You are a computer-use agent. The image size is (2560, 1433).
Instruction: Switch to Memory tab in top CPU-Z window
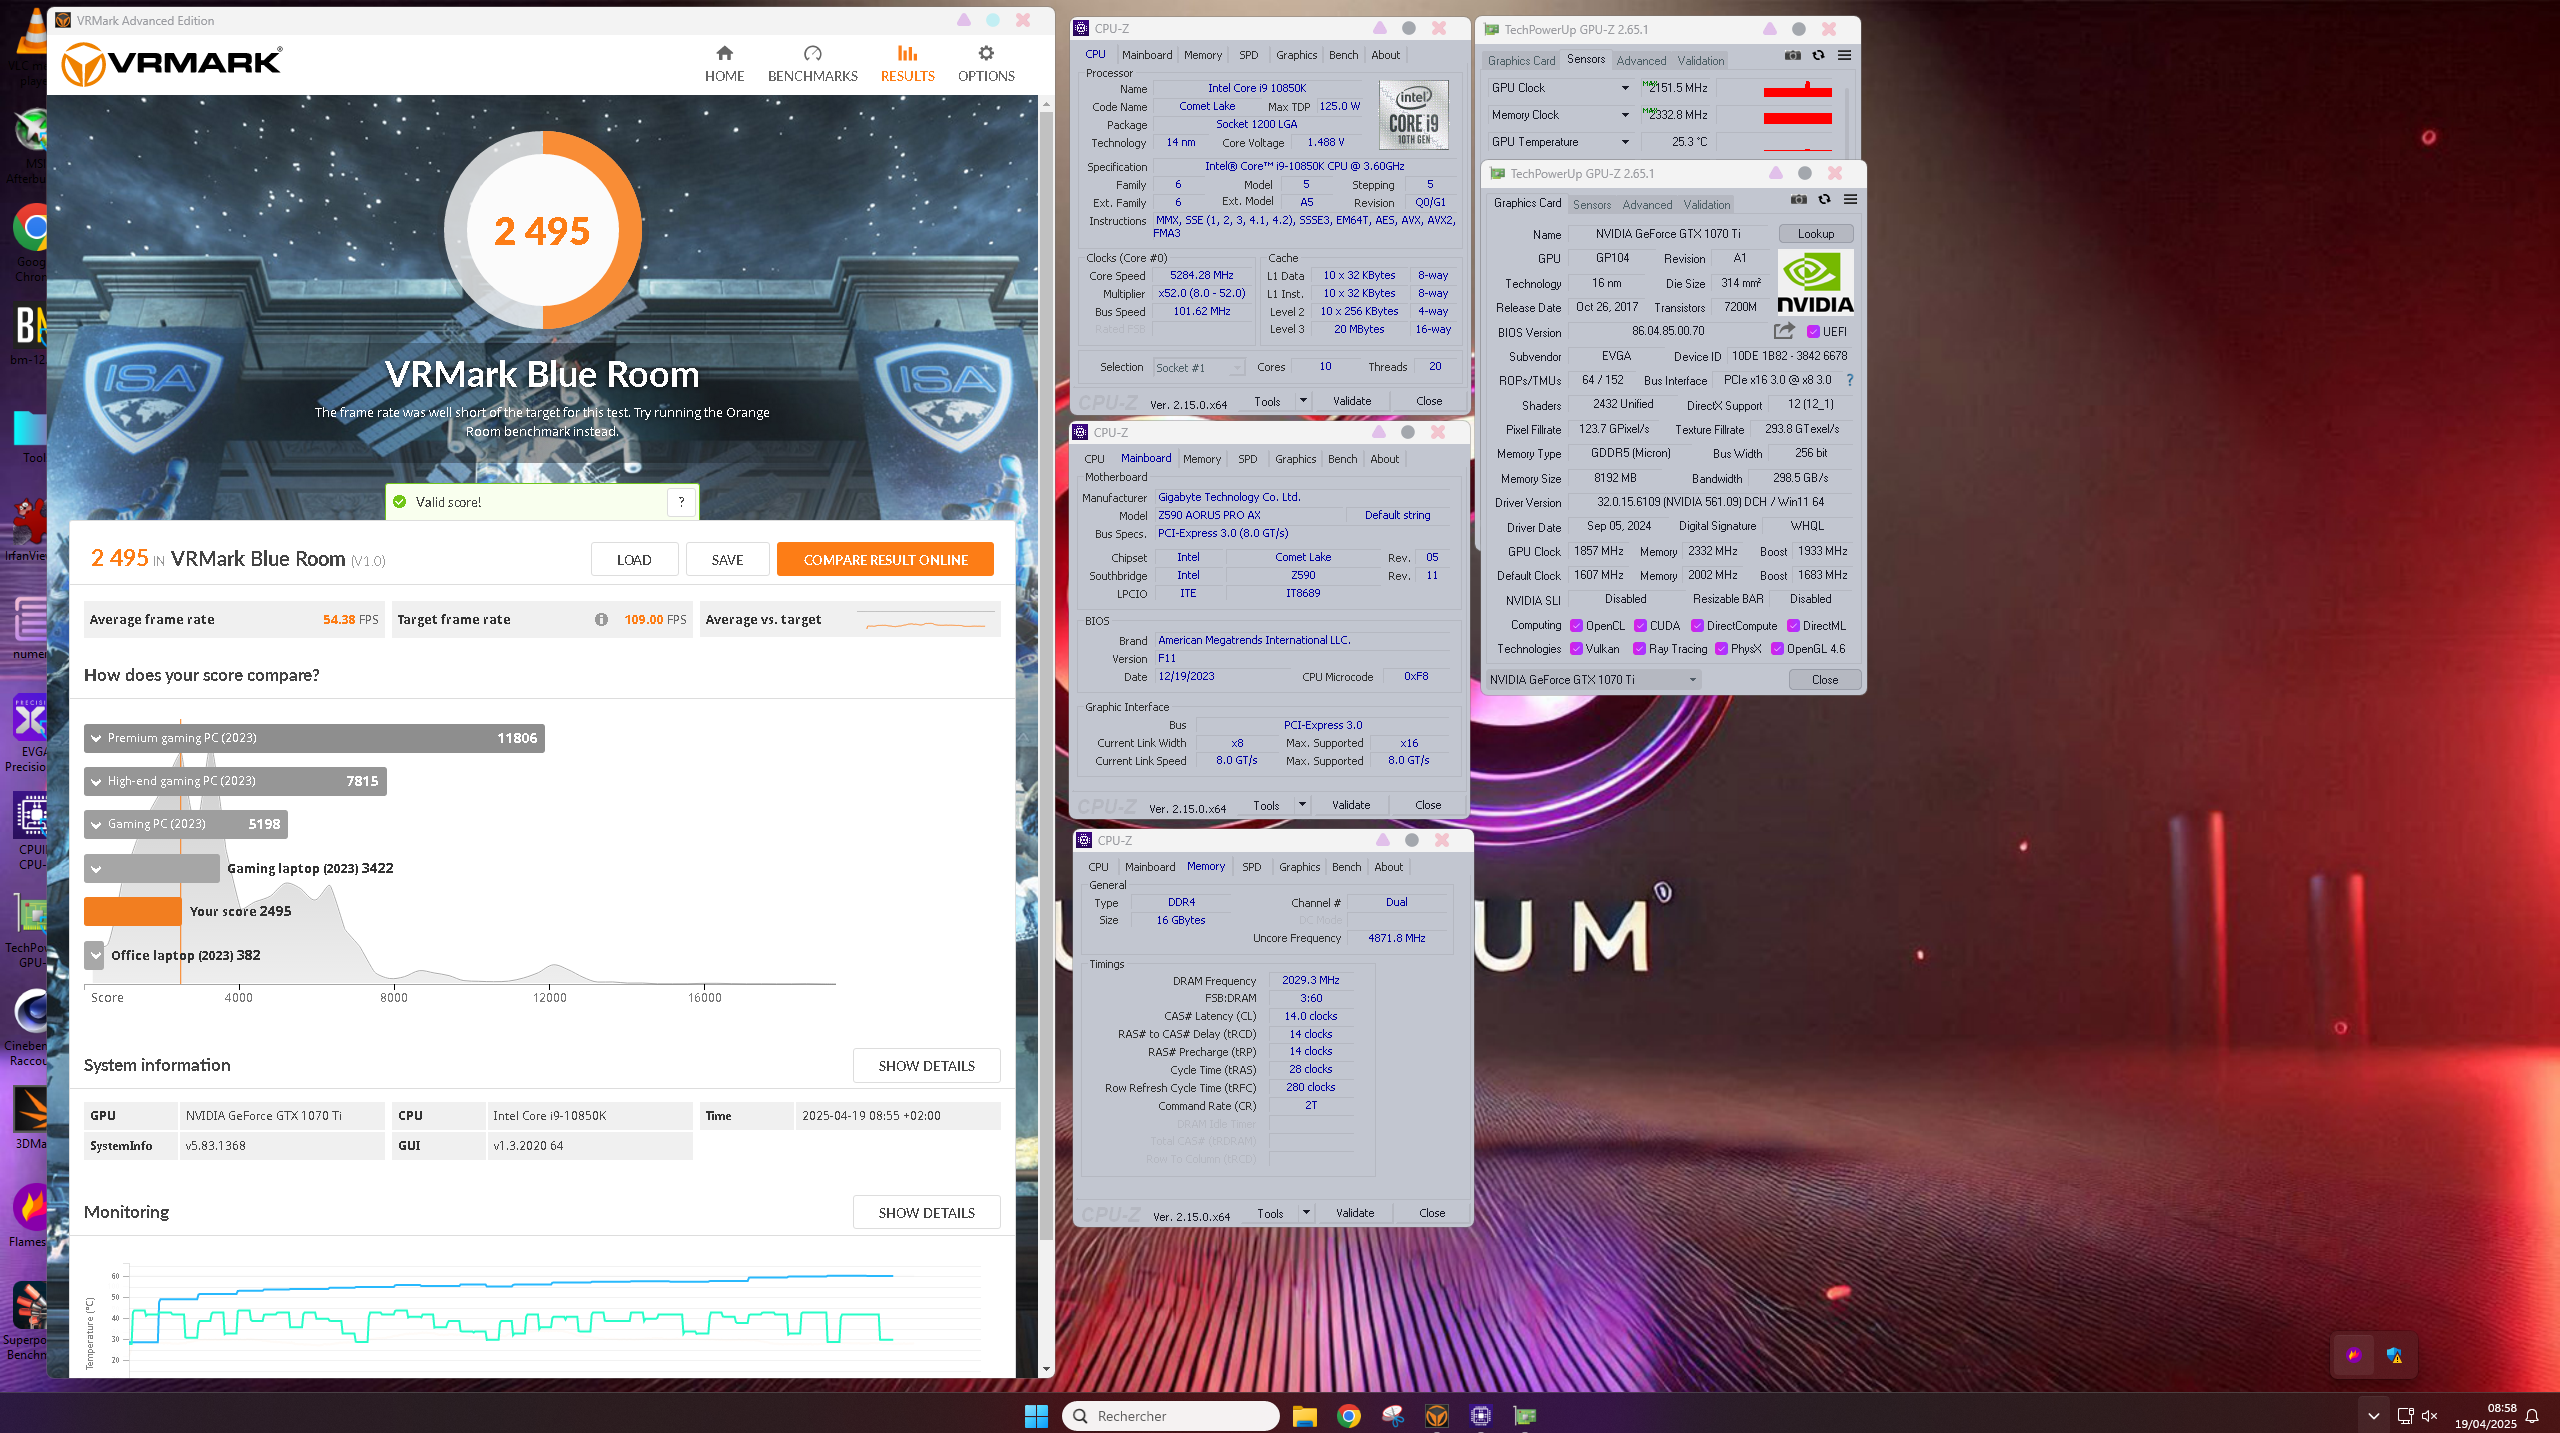point(1202,55)
